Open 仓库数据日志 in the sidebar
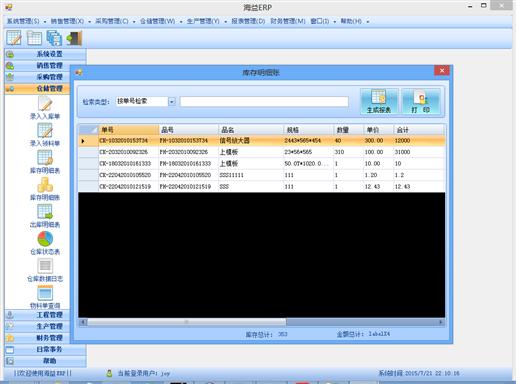The image size is (516, 384). pos(45,270)
